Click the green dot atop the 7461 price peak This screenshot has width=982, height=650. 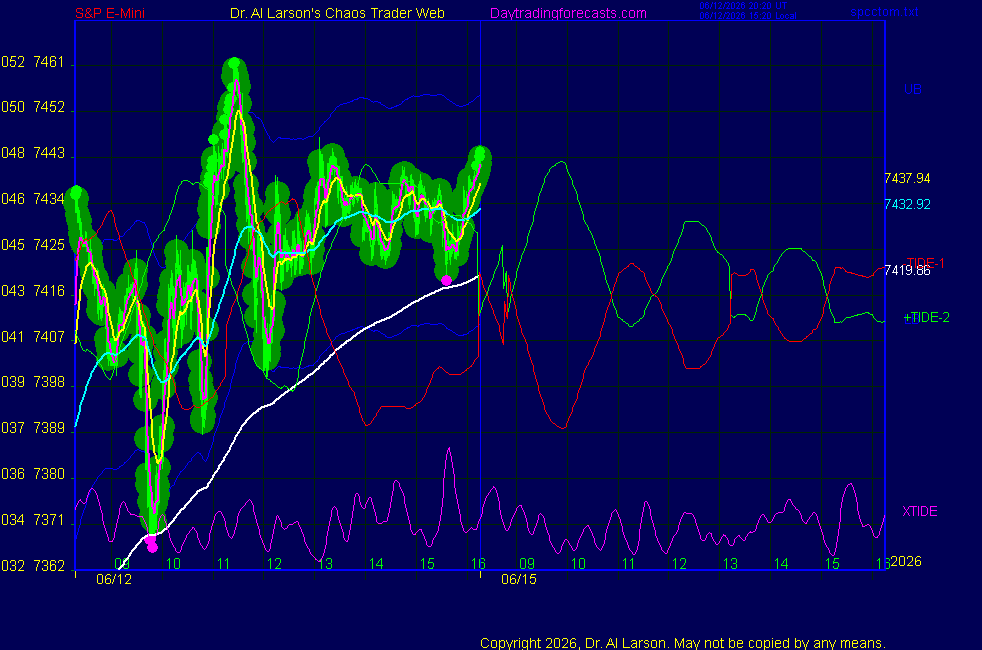pyautogui.click(x=234, y=63)
